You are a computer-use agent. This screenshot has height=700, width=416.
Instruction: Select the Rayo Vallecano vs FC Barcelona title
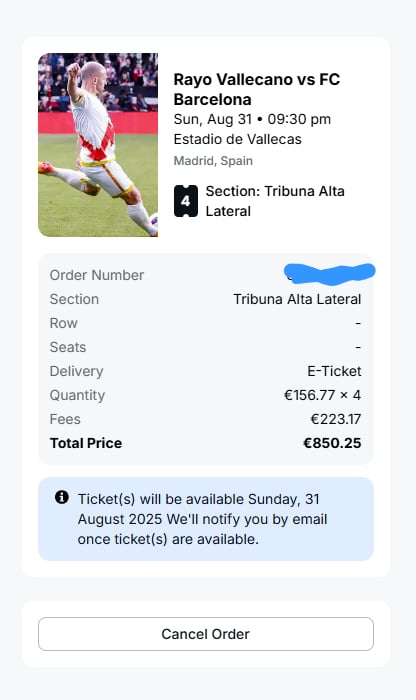257,89
